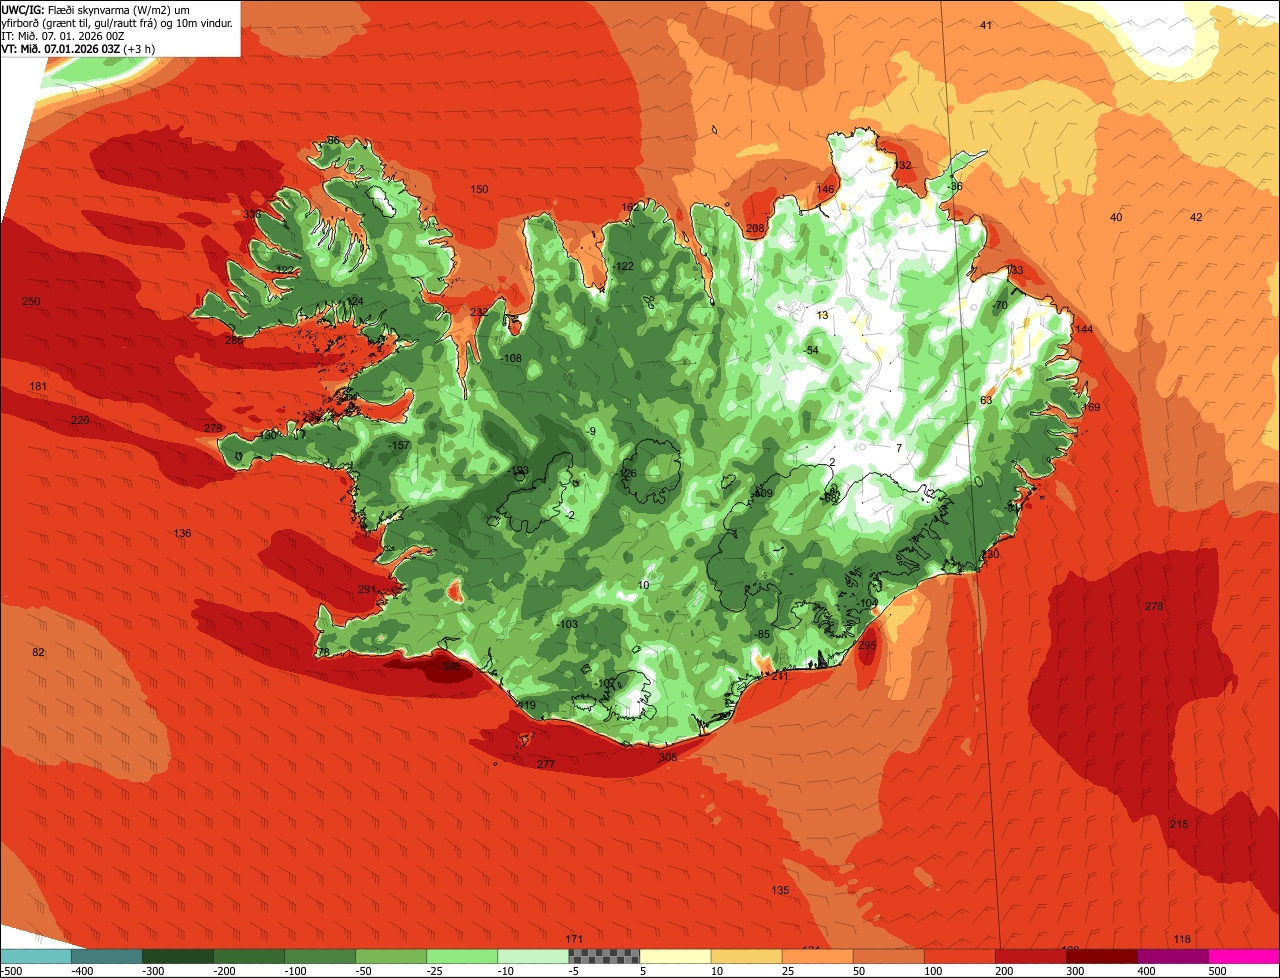Click the checkered legend swatch between -5 and 5

tap(604, 956)
